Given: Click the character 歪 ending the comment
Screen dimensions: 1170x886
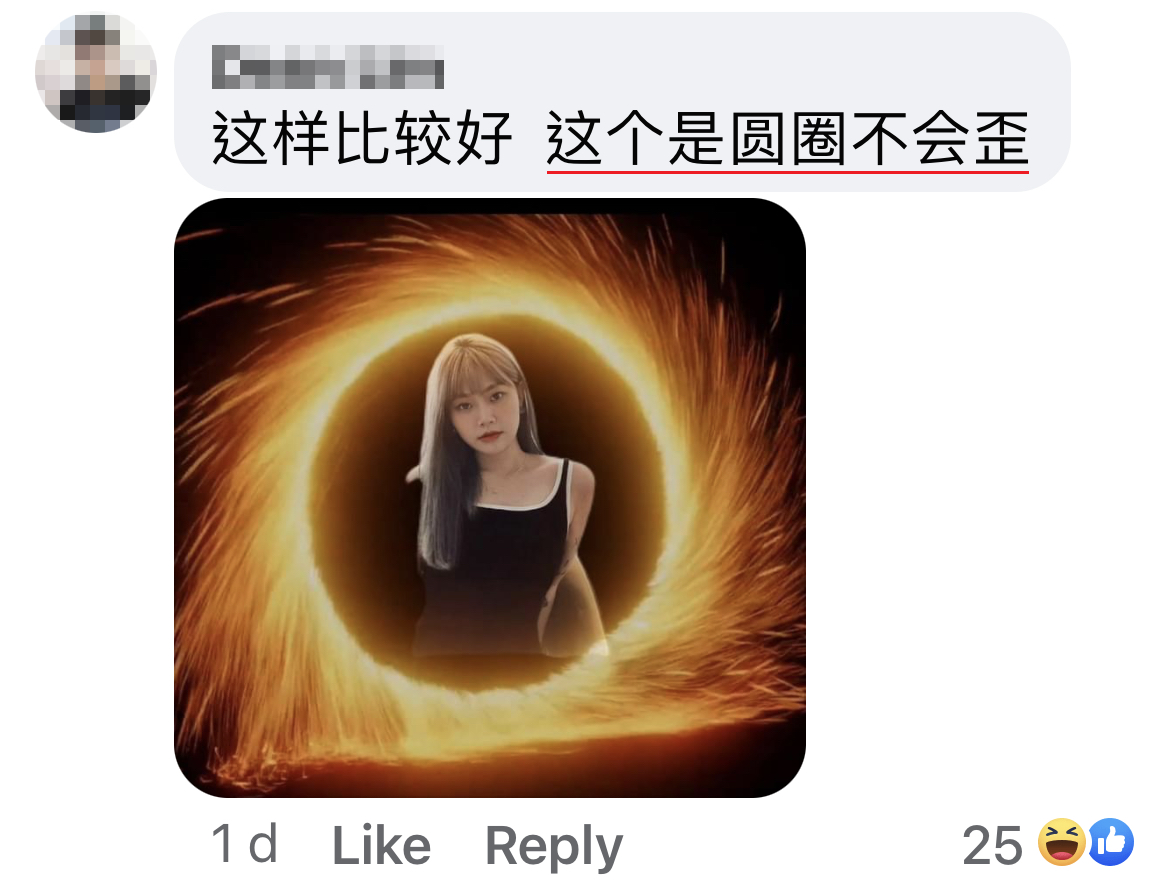Looking at the screenshot, I should tap(1001, 139).
